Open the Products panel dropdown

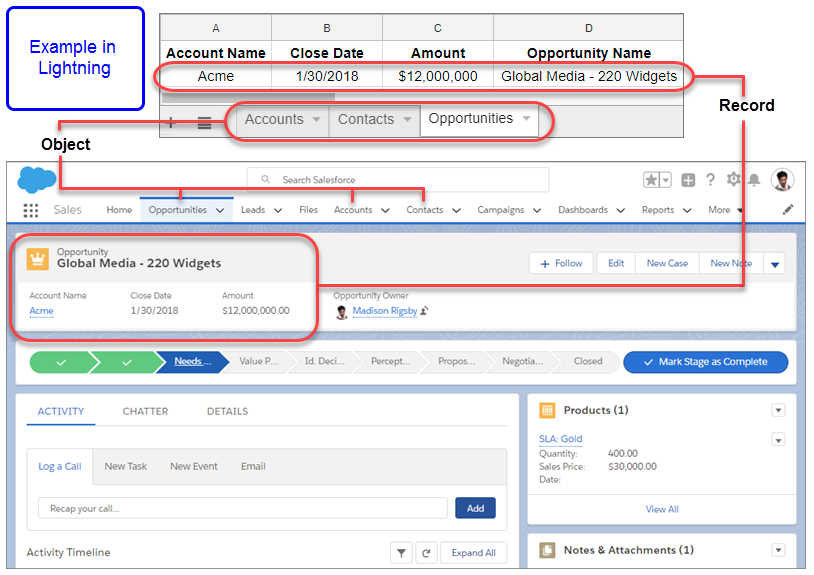pyautogui.click(x=778, y=410)
